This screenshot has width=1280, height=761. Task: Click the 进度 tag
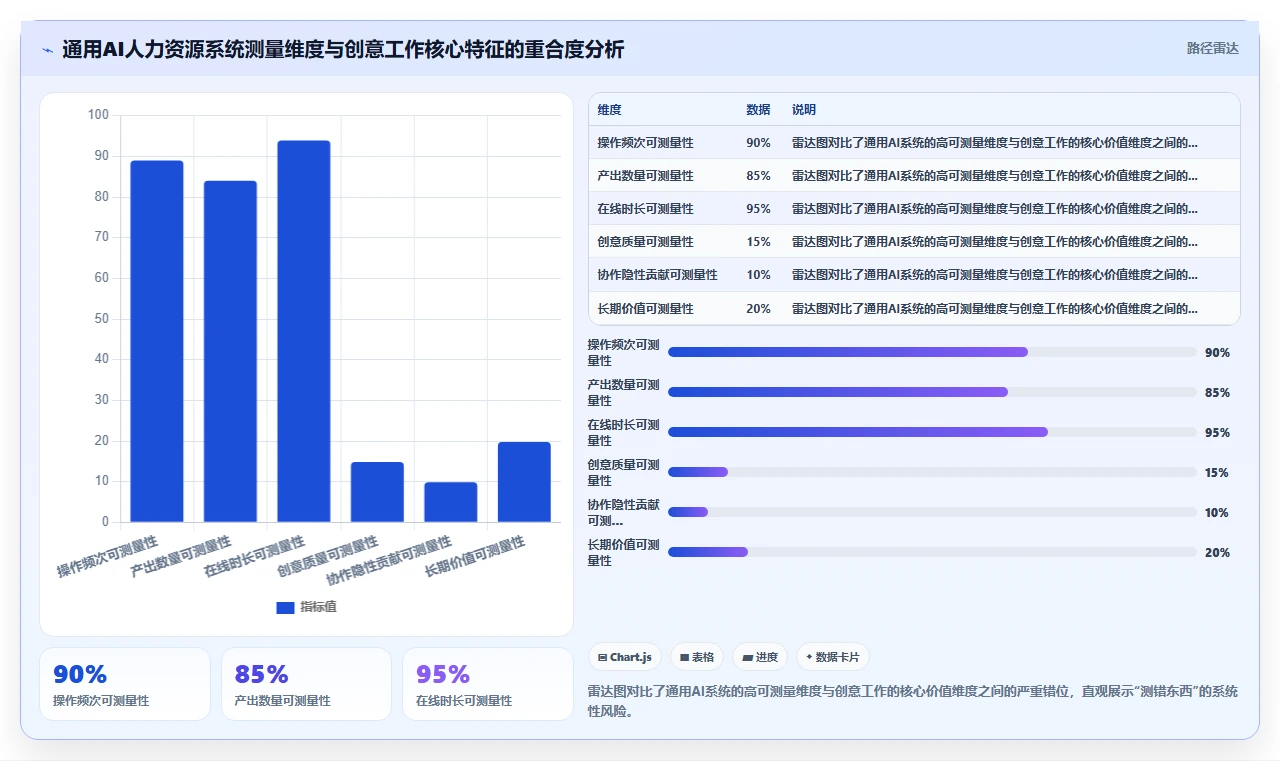pyautogui.click(x=760, y=657)
